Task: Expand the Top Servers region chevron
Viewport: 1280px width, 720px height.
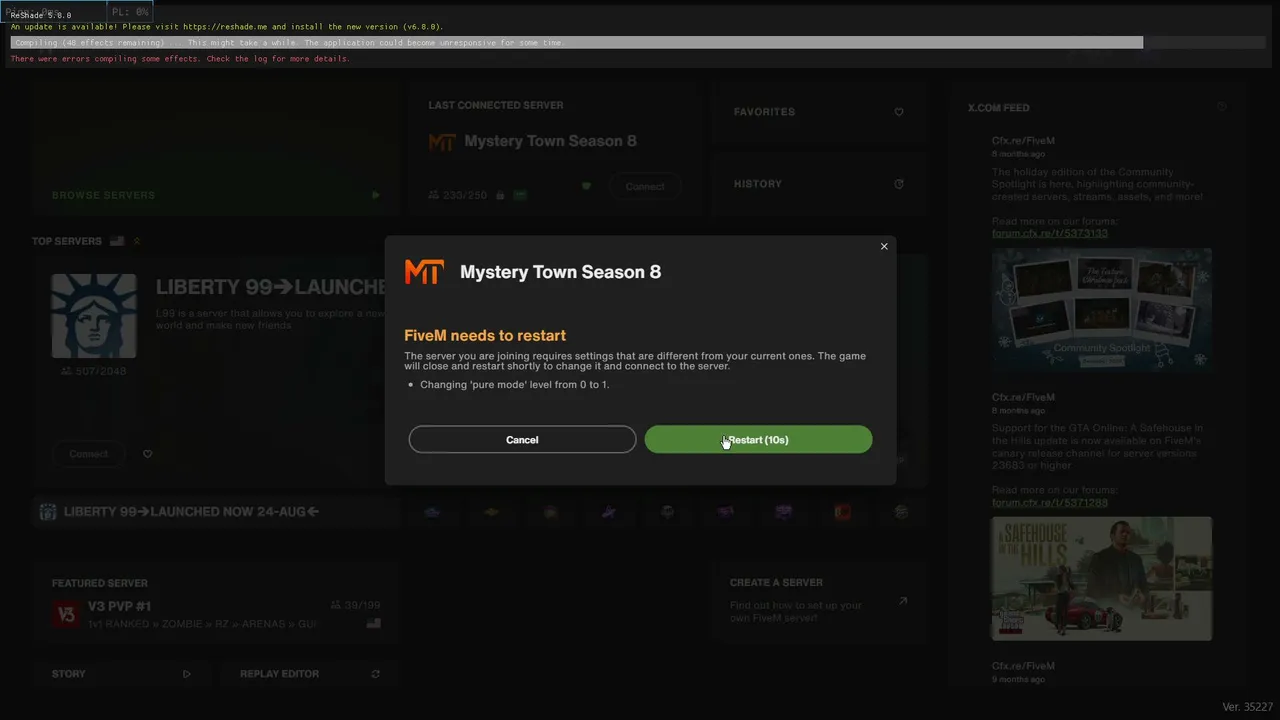Action: (137, 241)
